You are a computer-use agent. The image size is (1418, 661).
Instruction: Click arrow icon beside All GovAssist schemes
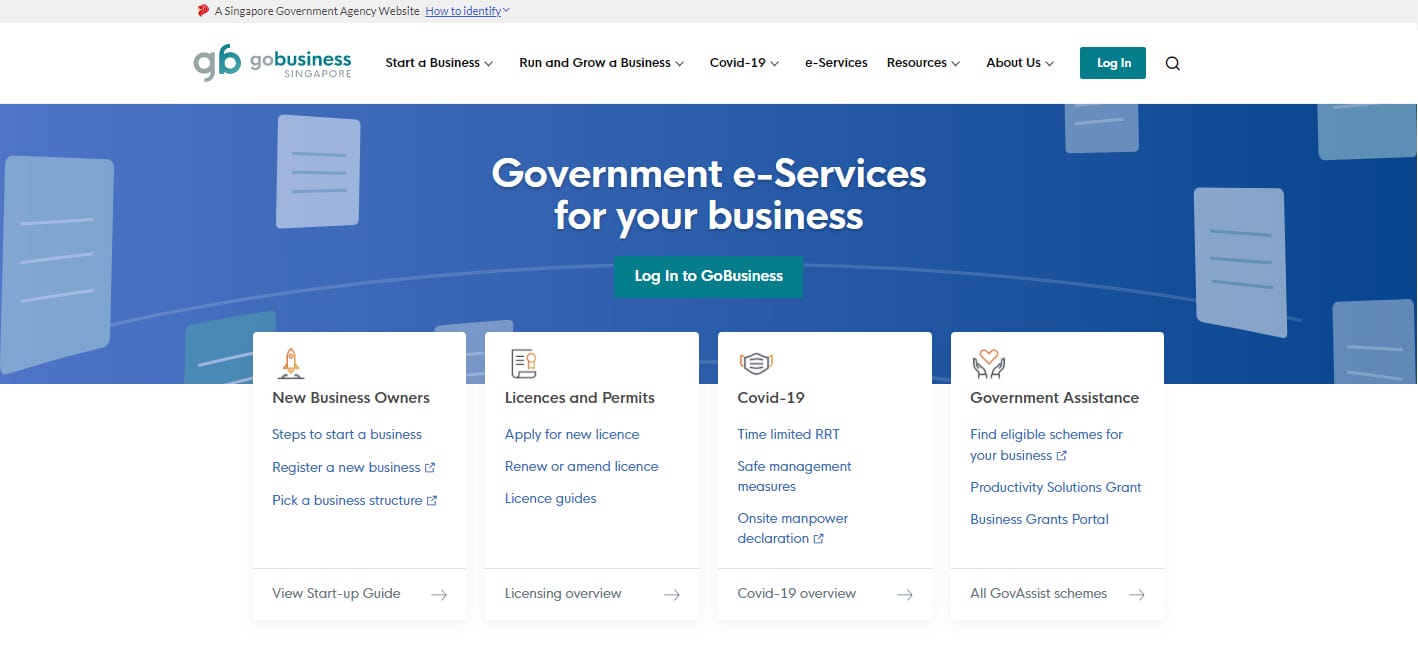pos(1137,594)
